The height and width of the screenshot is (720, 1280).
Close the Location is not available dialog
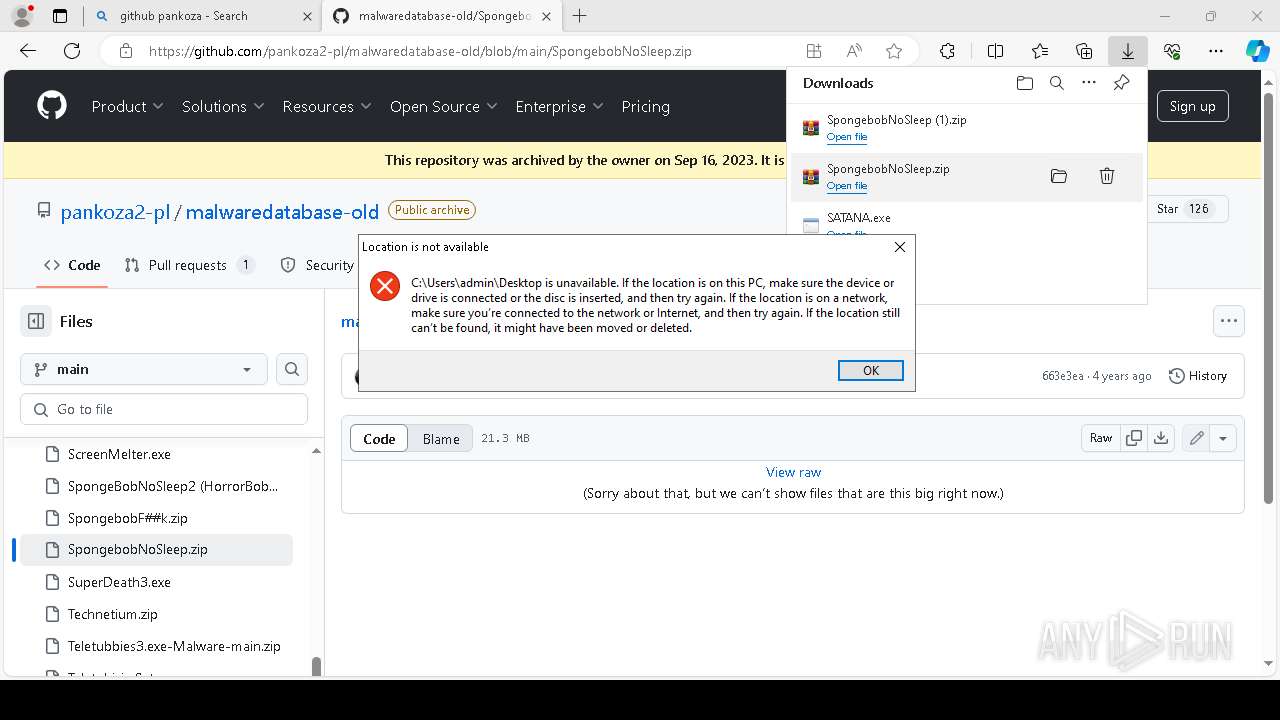[x=900, y=247]
